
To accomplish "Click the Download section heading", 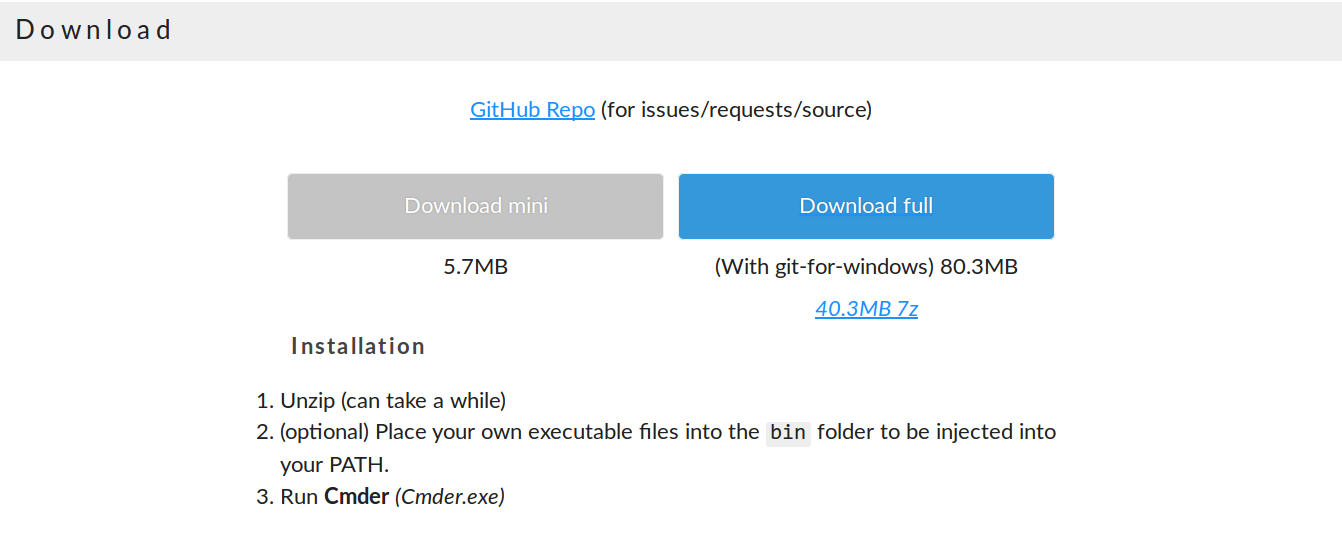I will point(94,30).
